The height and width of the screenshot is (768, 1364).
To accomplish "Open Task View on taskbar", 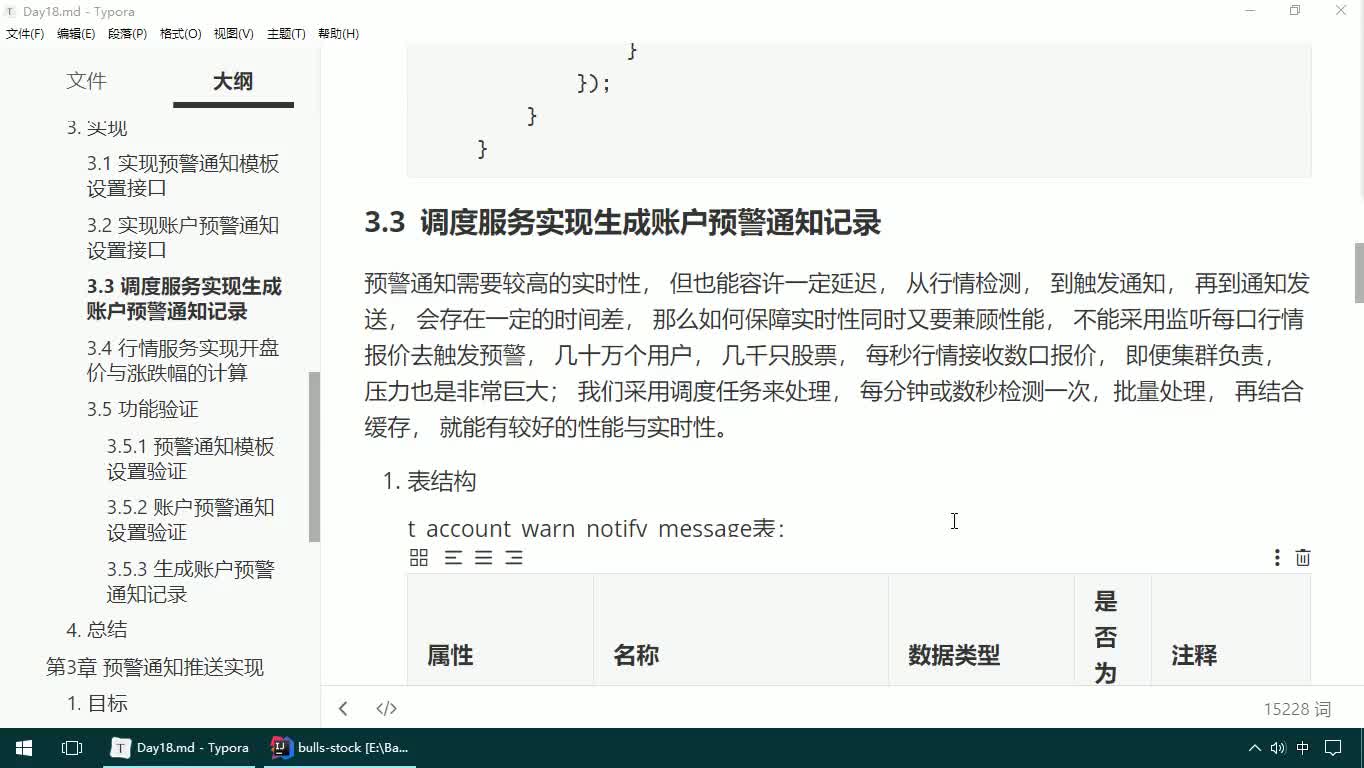I will tap(72, 747).
